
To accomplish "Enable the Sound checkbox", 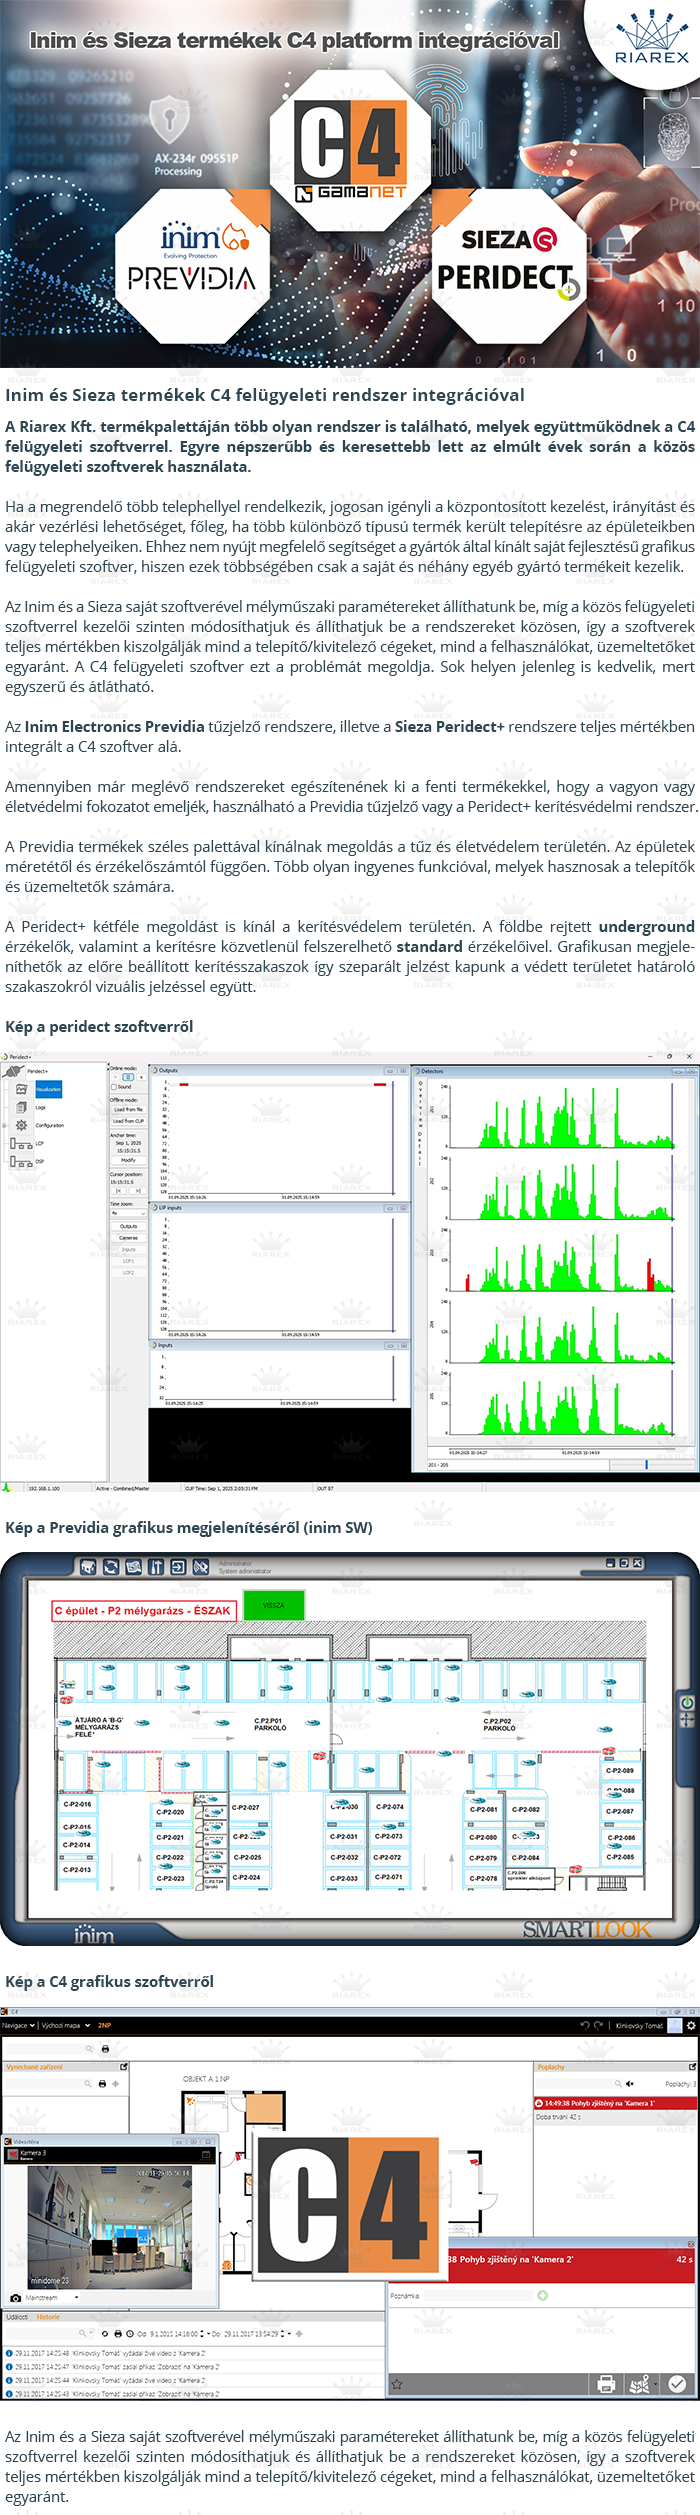I will 114,1086.
